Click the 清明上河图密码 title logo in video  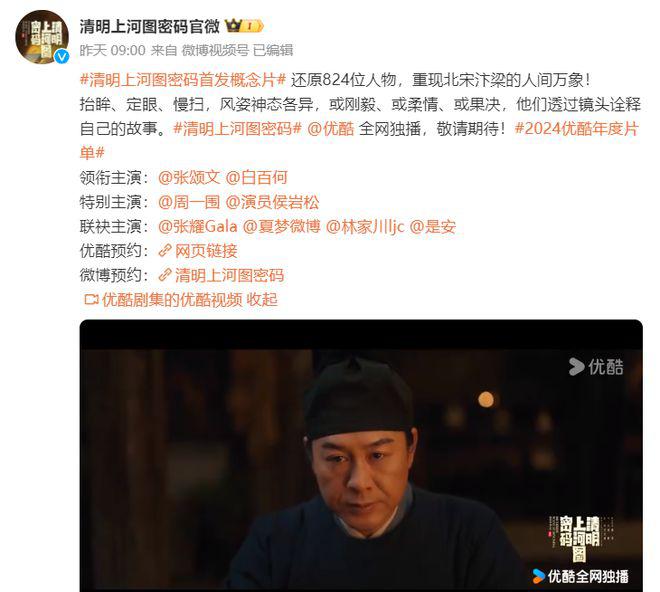[x=580, y=539]
